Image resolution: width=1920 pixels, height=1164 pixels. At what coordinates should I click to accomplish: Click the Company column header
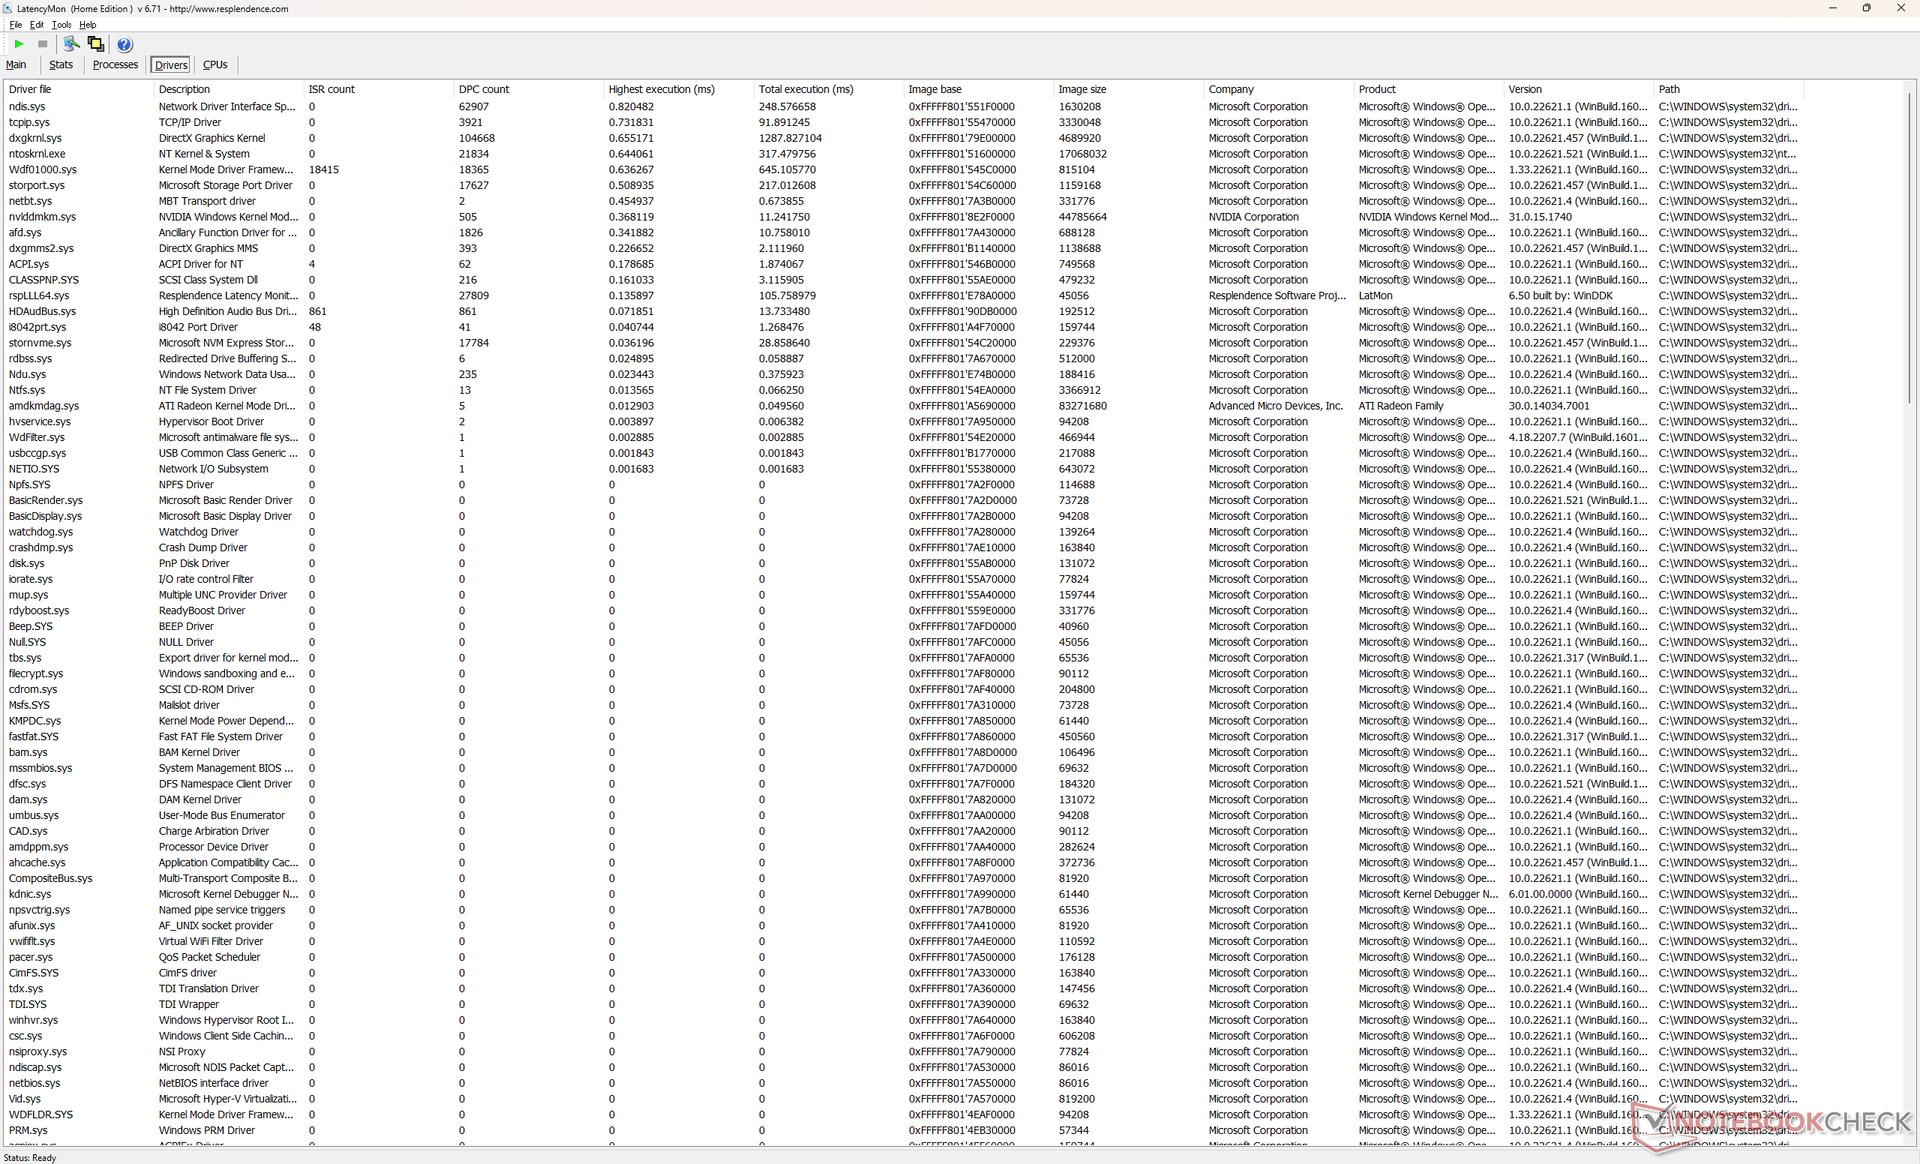1230,89
